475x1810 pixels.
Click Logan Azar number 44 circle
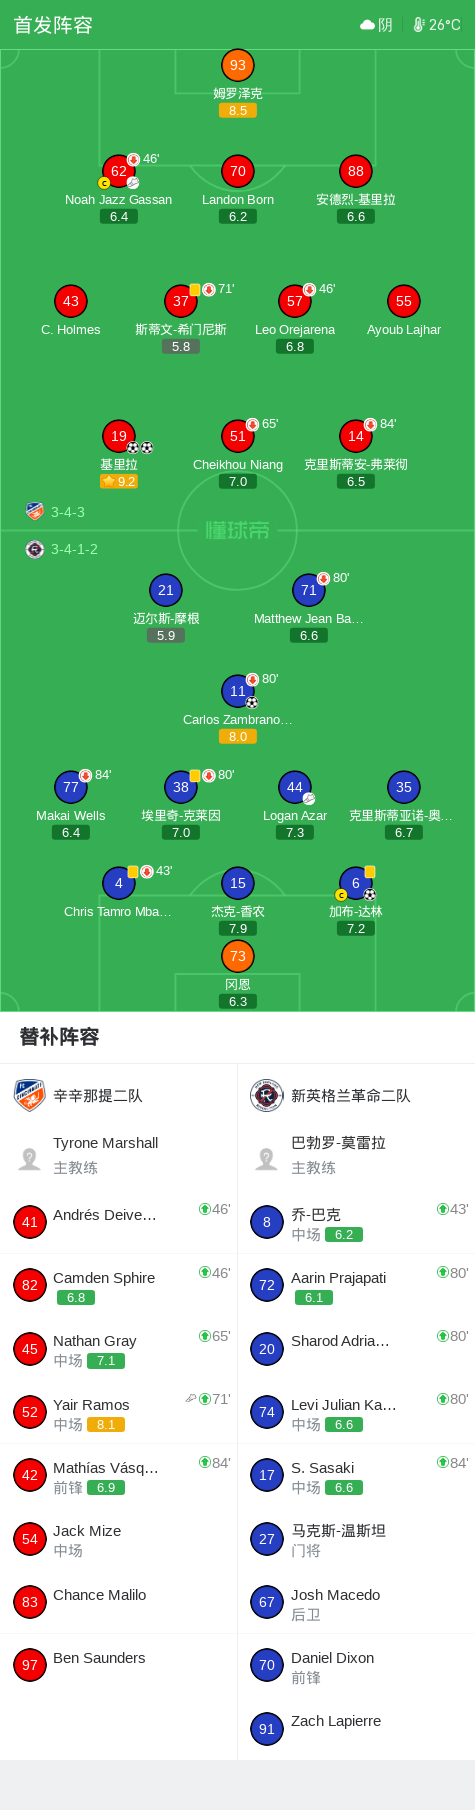click(x=295, y=787)
